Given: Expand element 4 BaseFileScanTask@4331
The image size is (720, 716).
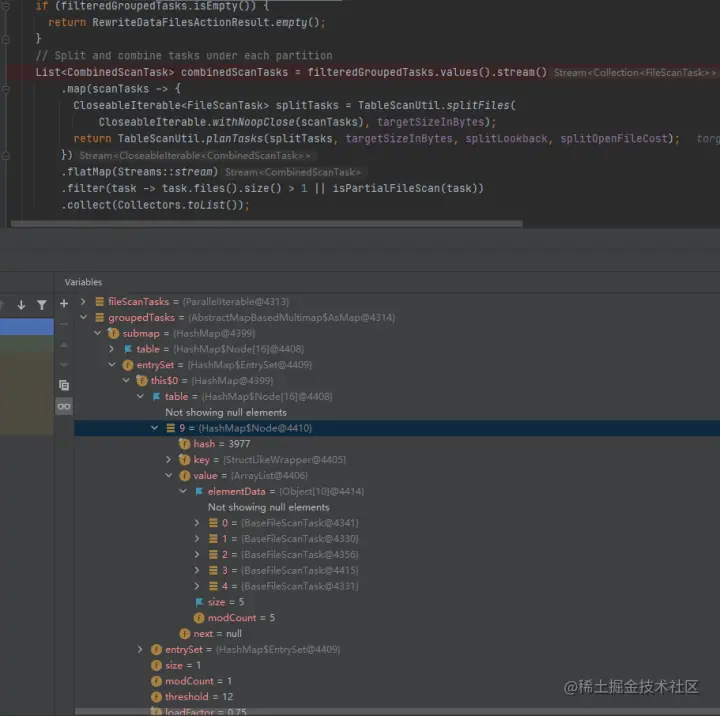Looking at the screenshot, I should point(197,586).
